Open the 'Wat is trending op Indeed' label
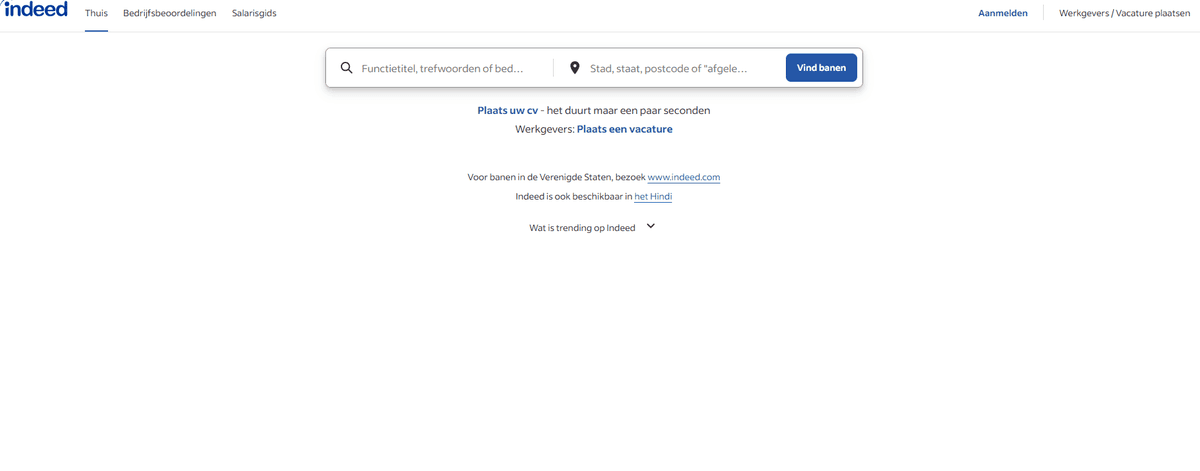Image resolution: width=1200 pixels, height=471 pixels. click(582, 228)
